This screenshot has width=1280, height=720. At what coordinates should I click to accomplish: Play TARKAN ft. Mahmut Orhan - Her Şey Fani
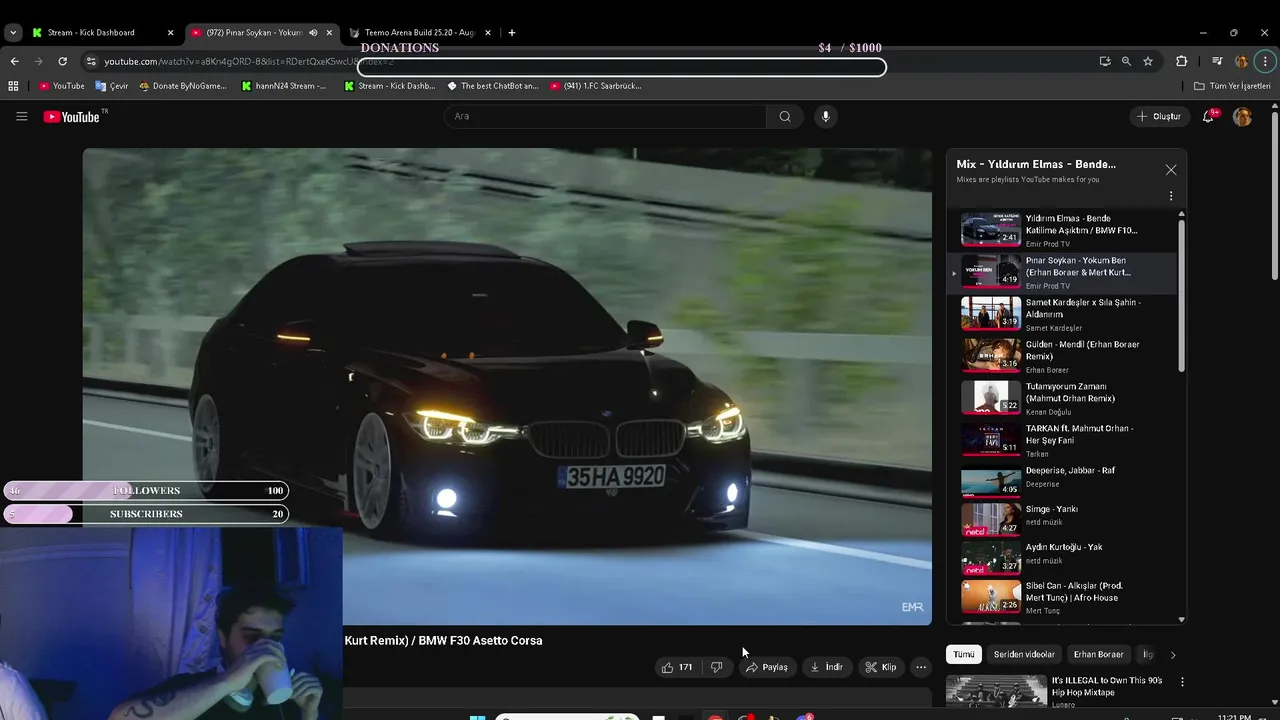click(1061, 440)
